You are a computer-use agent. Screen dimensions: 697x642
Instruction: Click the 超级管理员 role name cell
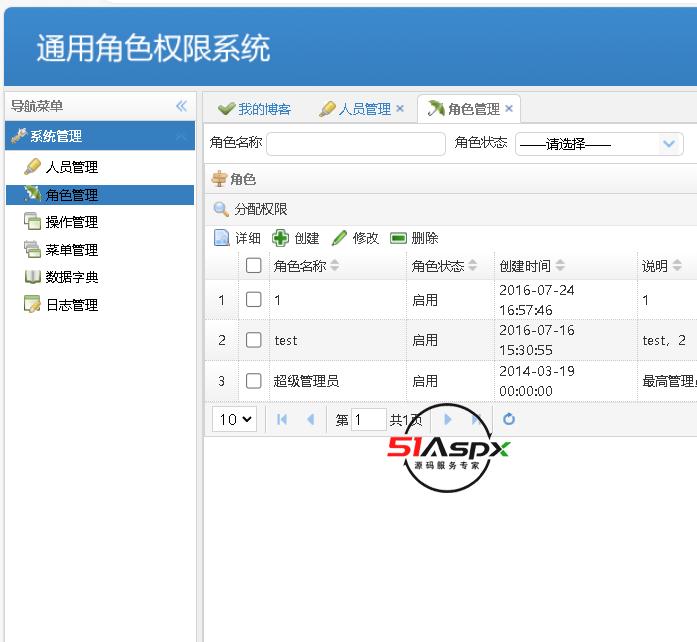(338, 381)
